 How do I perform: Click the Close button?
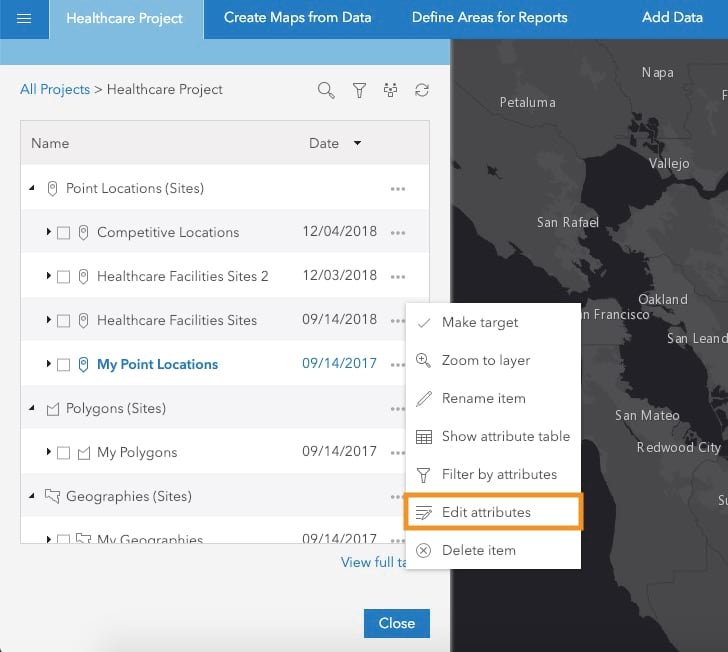[396, 623]
